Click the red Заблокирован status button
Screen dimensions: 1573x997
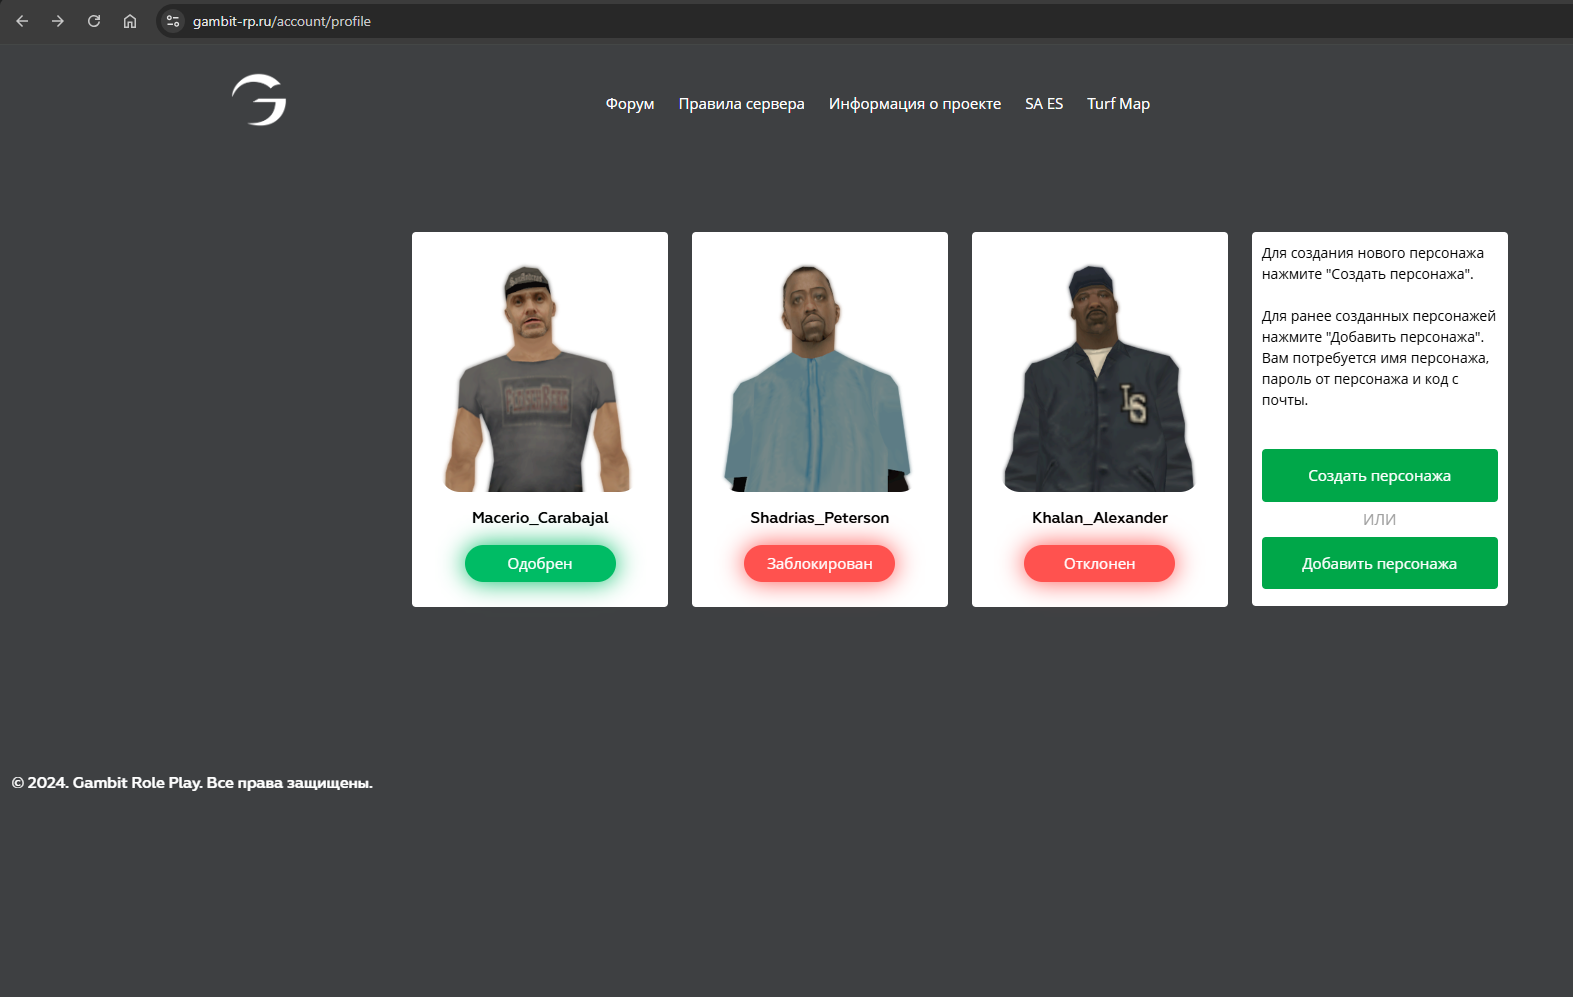(819, 563)
